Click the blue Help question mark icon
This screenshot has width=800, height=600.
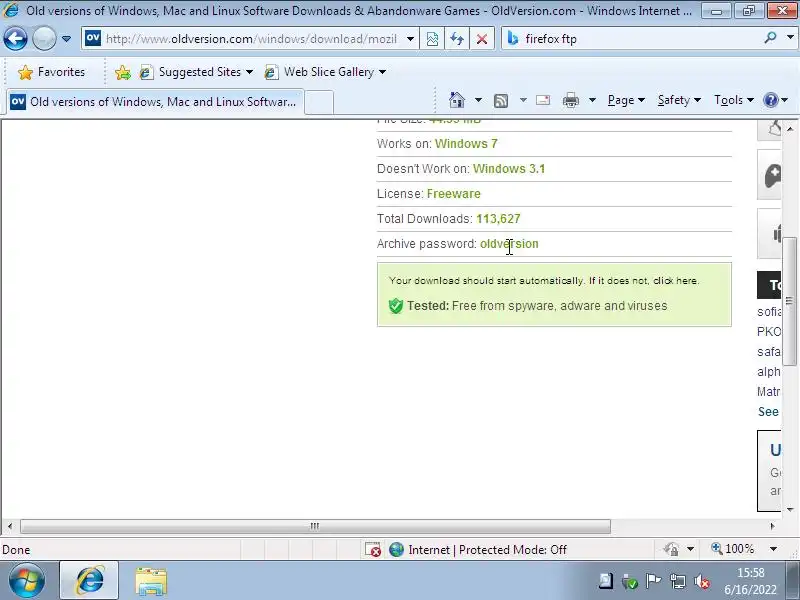click(x=771, y=100)
